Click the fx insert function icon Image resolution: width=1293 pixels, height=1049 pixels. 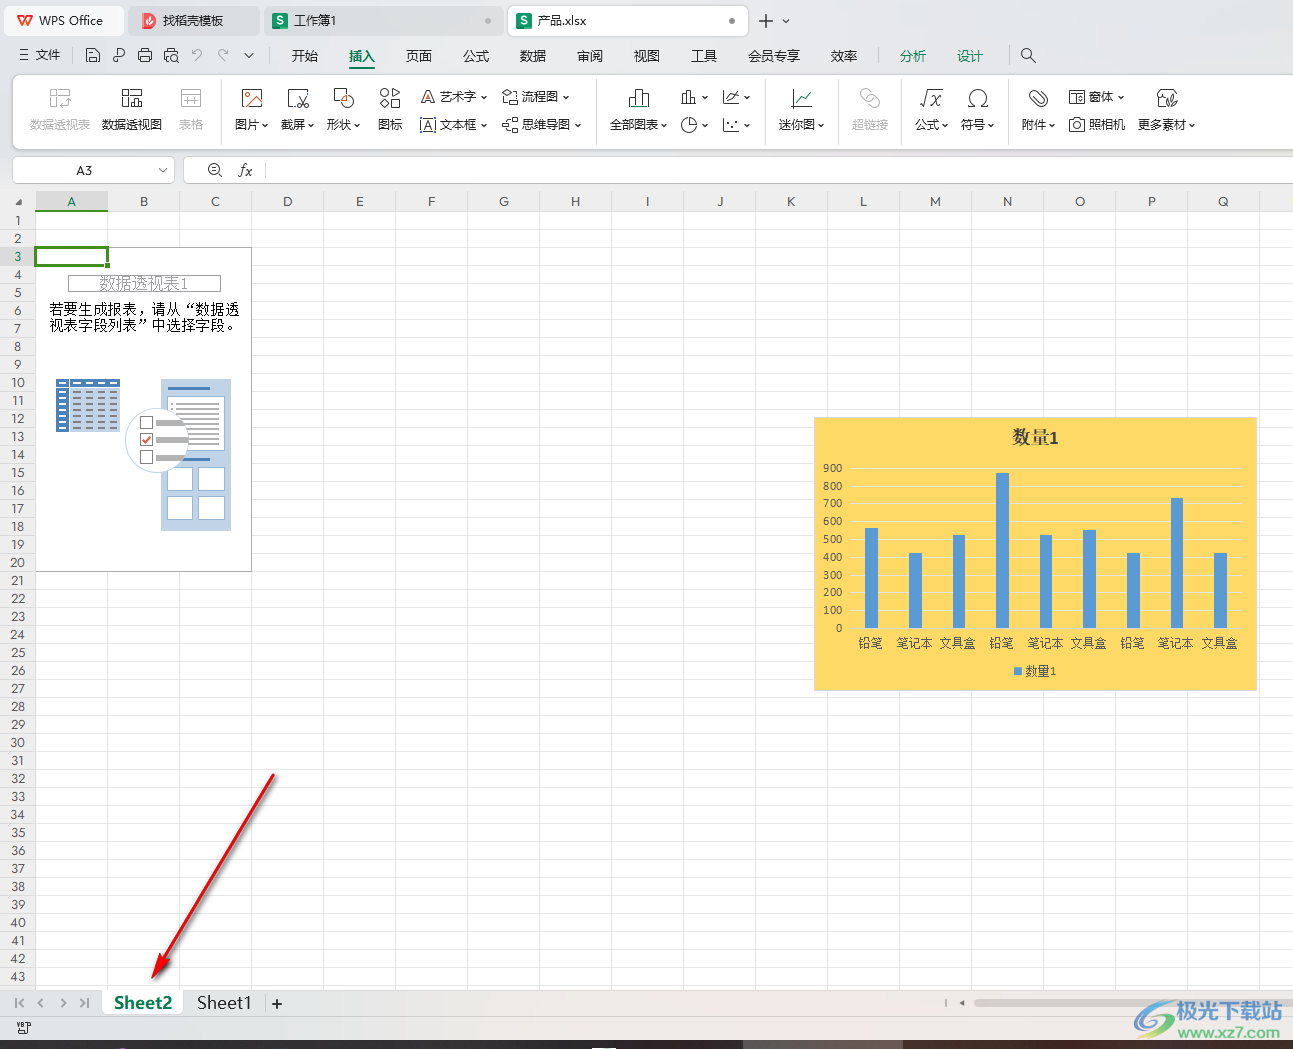(x=245, y=171)
